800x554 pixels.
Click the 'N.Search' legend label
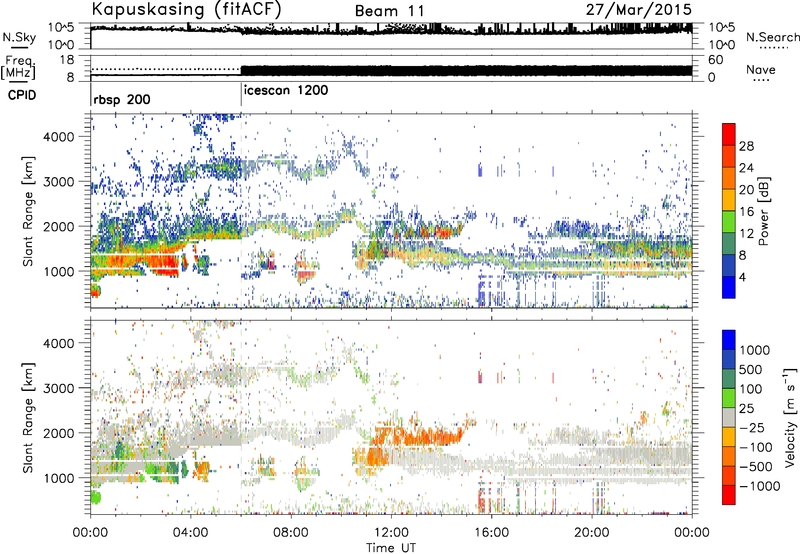tap(772, 37)
